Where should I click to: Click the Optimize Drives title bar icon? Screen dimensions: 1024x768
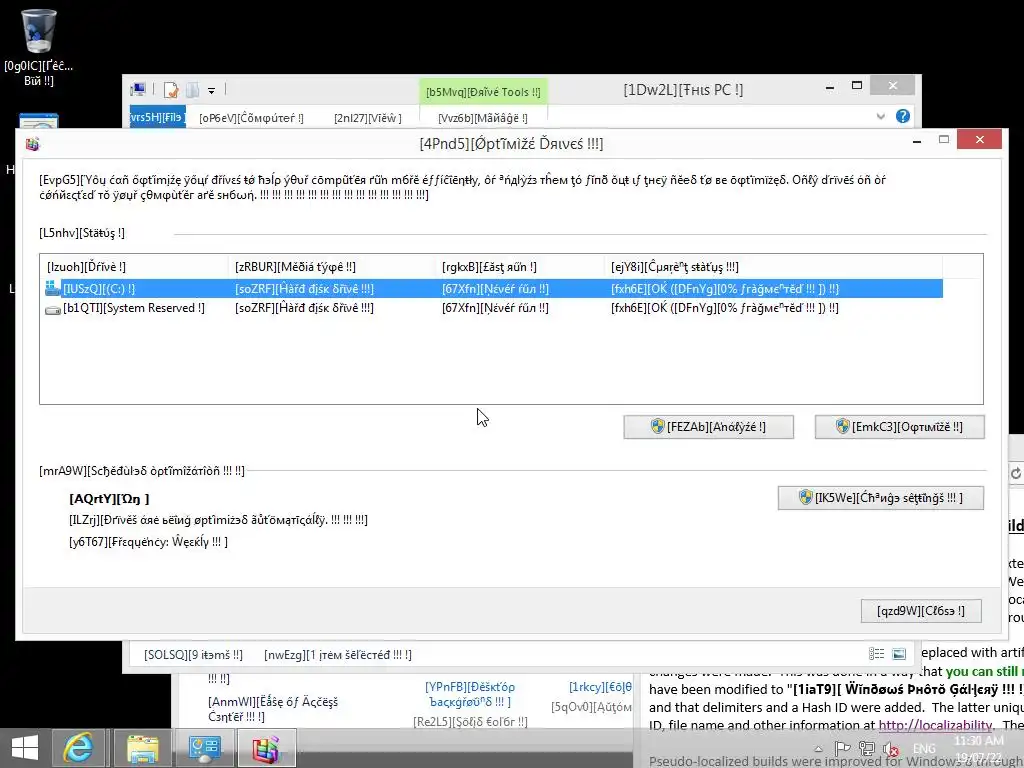(33, 144)
